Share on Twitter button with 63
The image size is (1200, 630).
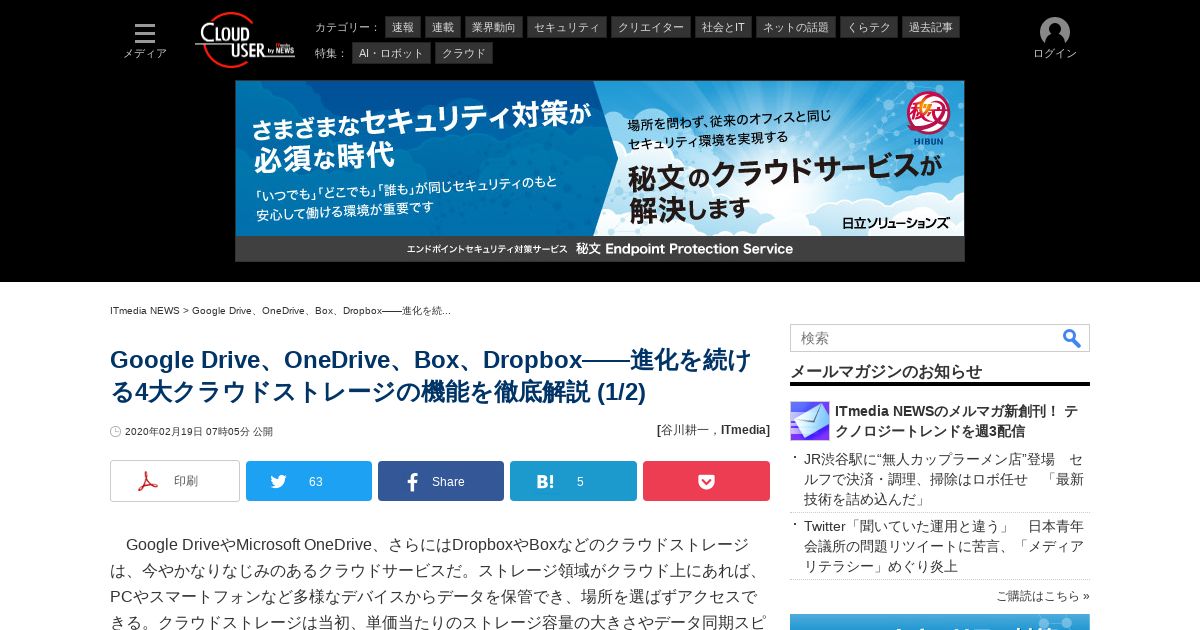[x=309, y=481]
